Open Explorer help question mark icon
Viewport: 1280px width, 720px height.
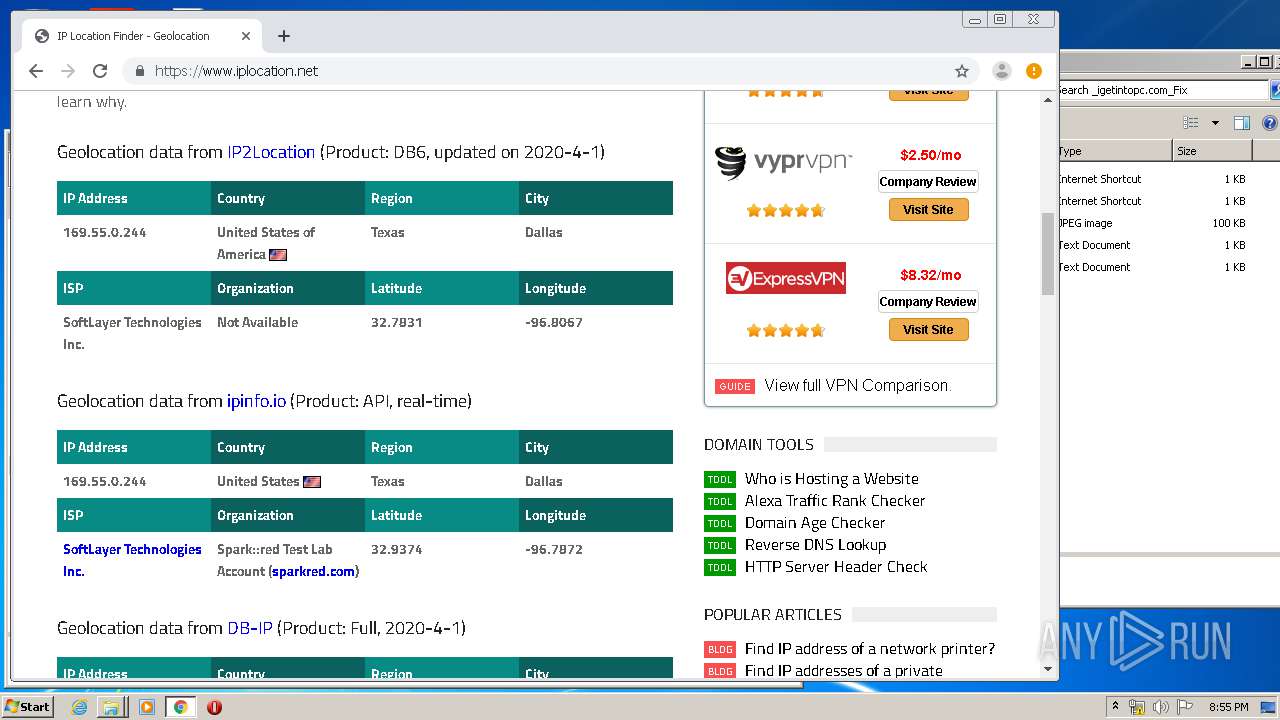pyautogui.click(x=1269, y=123)
